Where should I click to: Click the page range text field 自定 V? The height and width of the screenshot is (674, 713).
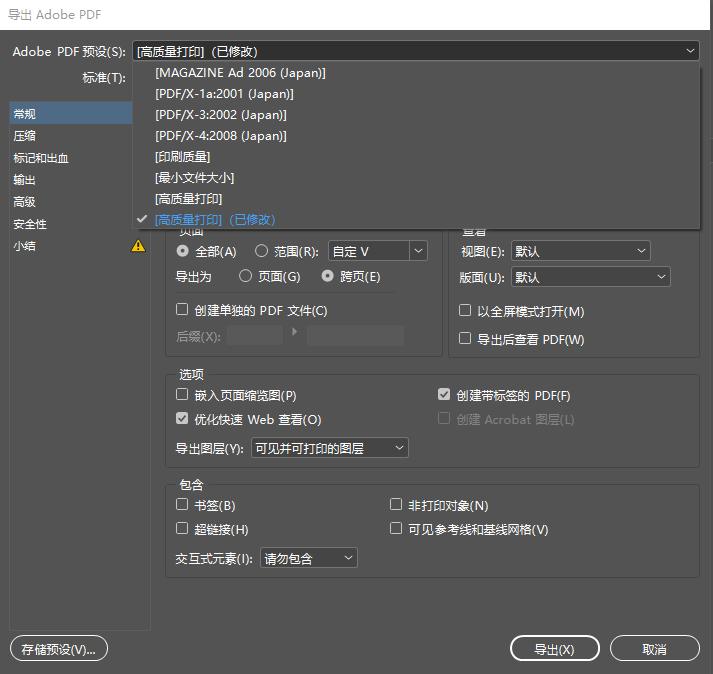(x=369, y=251)
